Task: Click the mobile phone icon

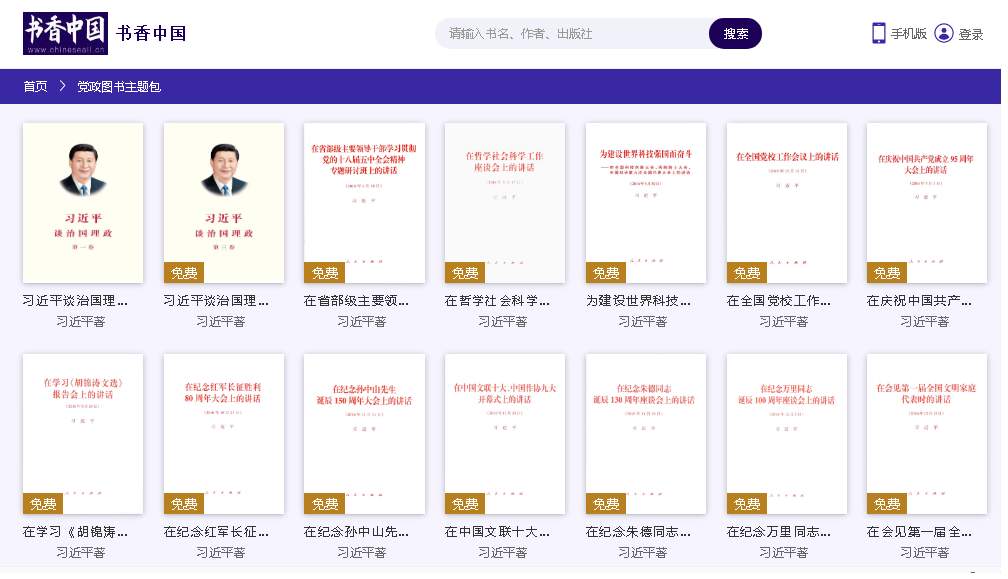Action: click(878, 33)
